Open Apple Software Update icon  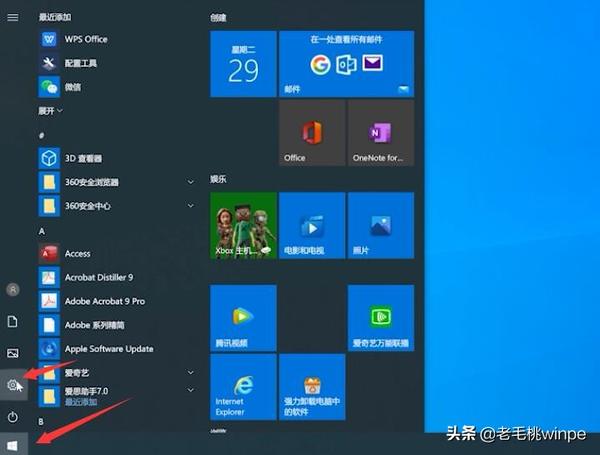(49, 349)
